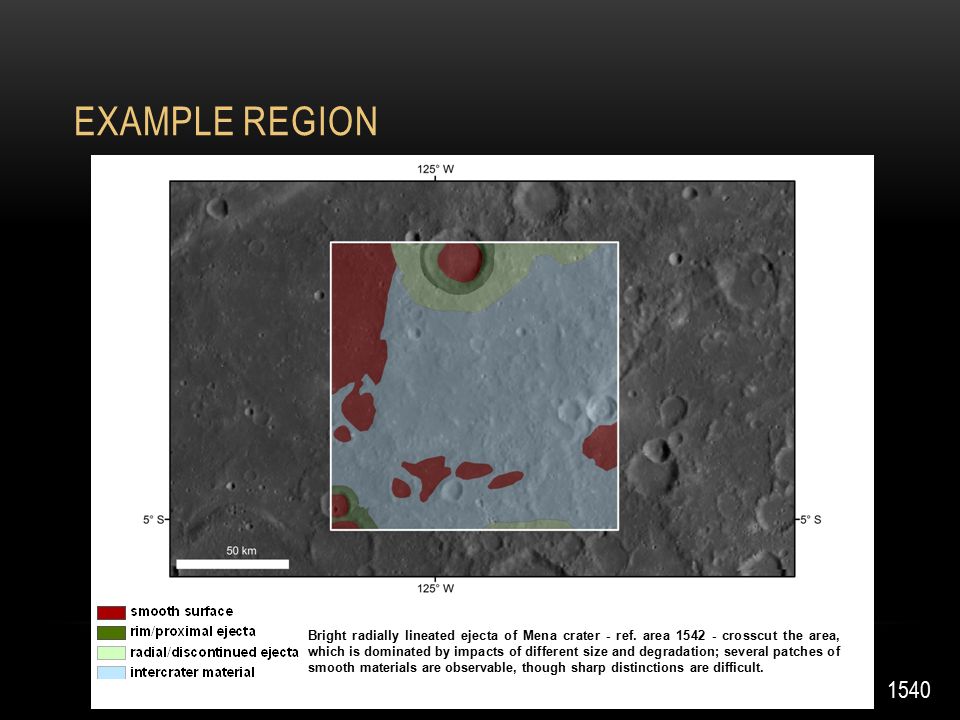Click the bottom '125° W' longitude label
This screenshot has width=960, height=720.
pos(436,589)
